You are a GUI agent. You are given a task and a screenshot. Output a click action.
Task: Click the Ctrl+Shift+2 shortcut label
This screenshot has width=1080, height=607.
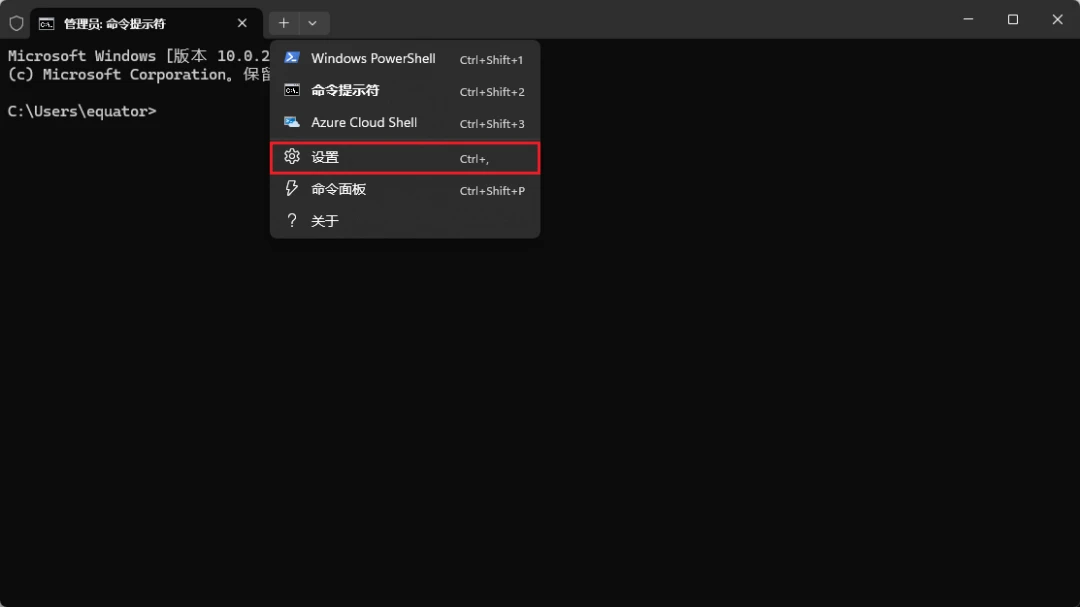point(492,92)
